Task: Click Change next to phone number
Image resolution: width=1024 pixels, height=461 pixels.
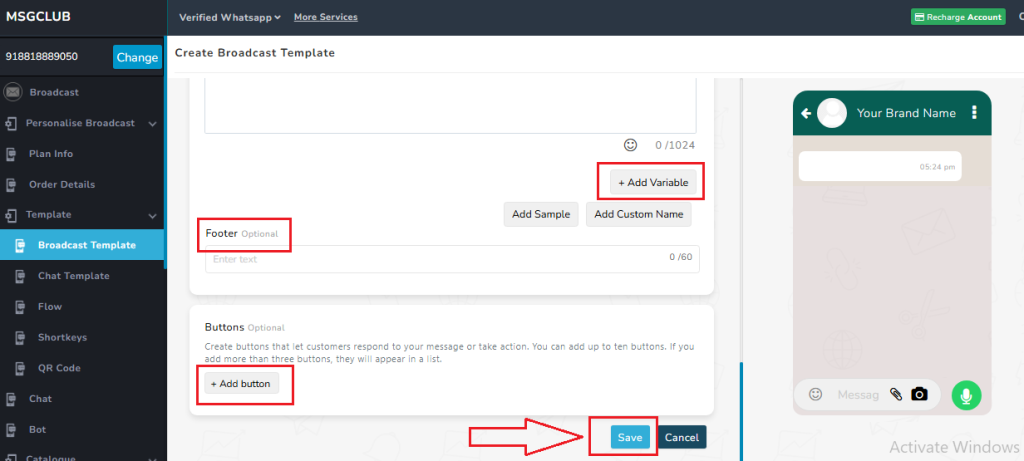Action: coord(137,57)
